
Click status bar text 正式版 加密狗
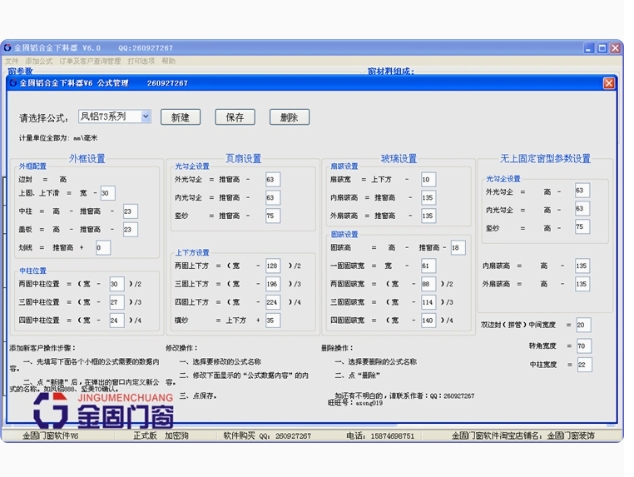161,436
